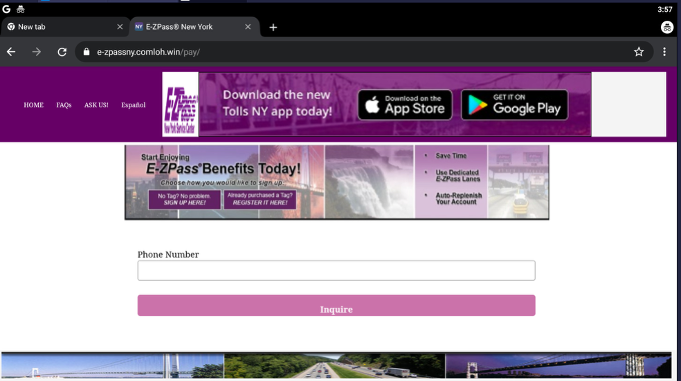The image size is (681, 381).
Task: Switch to the E-ZPass New York tab
Action: [x=195, y=27]
